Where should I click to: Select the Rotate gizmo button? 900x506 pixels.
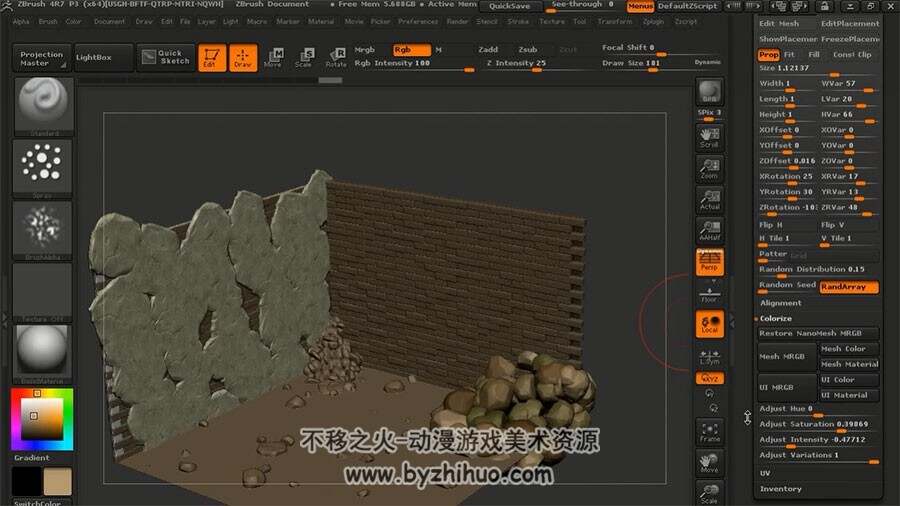336,57
